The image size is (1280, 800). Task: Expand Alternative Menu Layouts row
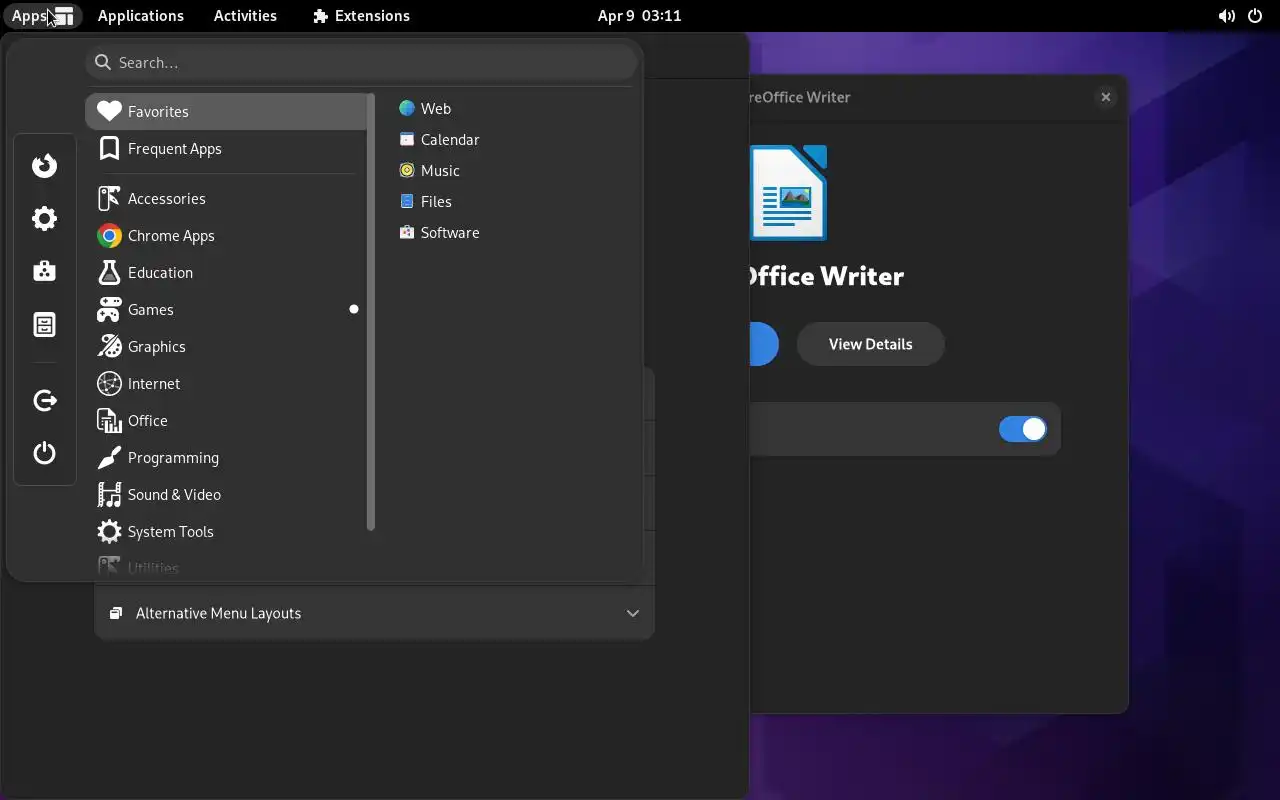(374, 613)
